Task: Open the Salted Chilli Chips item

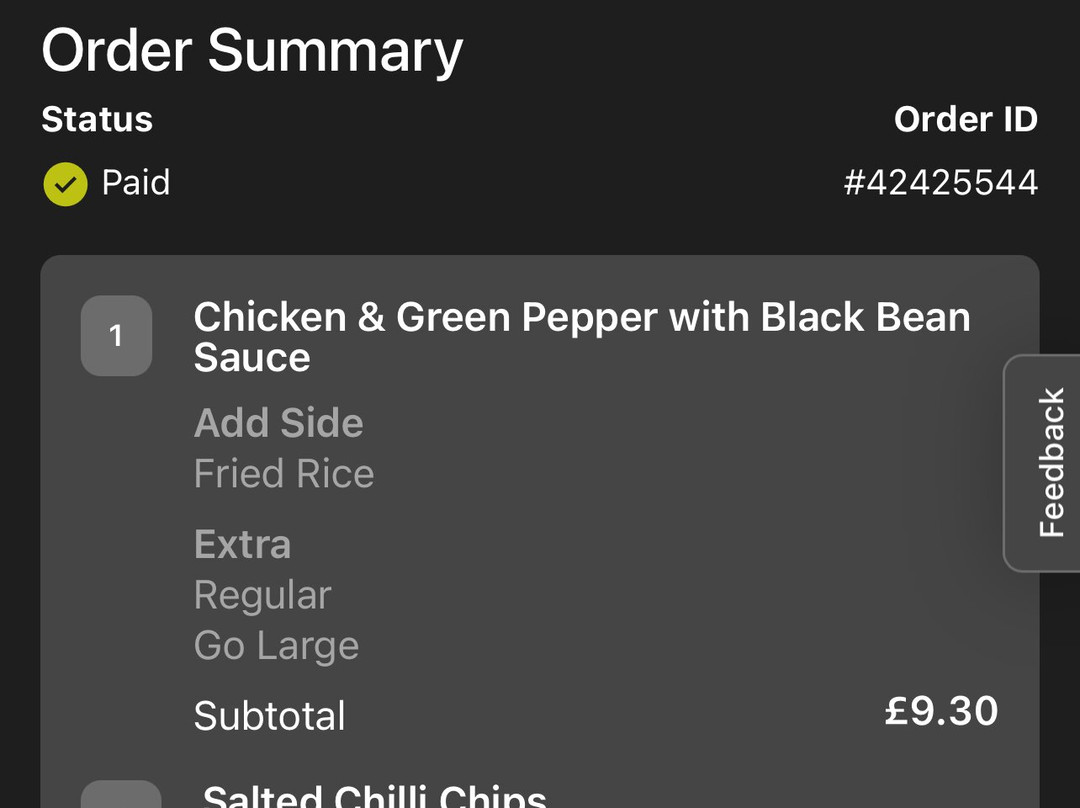Action: (375, 796)
